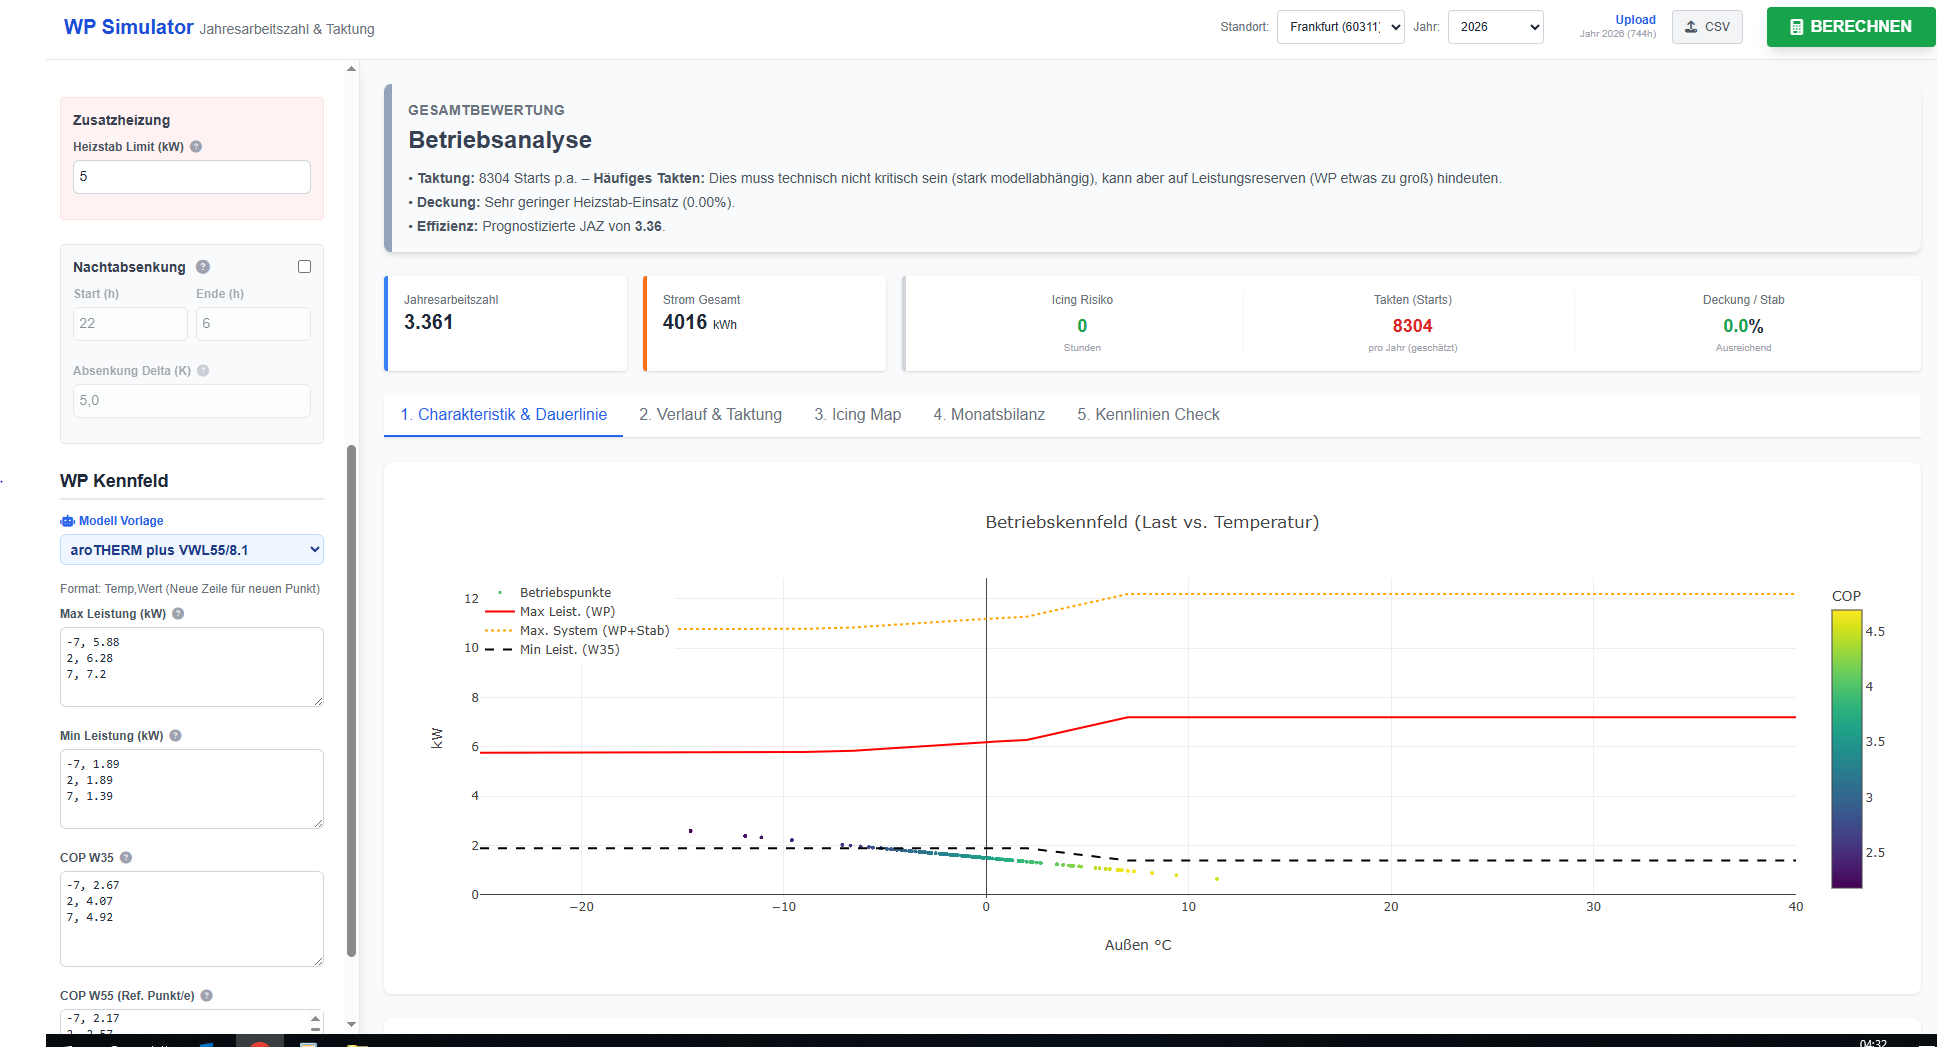The height and width of the screenshot is (1047, 1937).
Task: Hide Max. System (WP+Stab) legend entry
Action: click(593, 631)
